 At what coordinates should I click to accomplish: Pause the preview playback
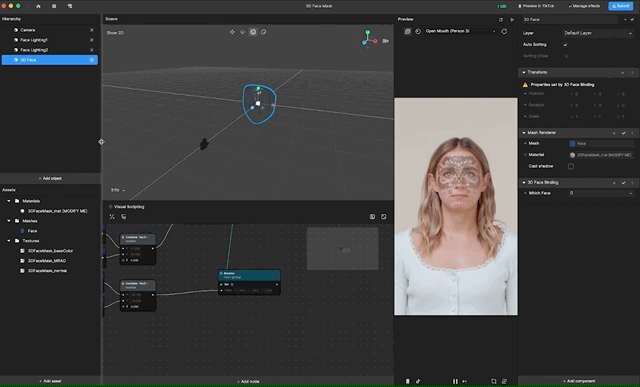point(455,381)
